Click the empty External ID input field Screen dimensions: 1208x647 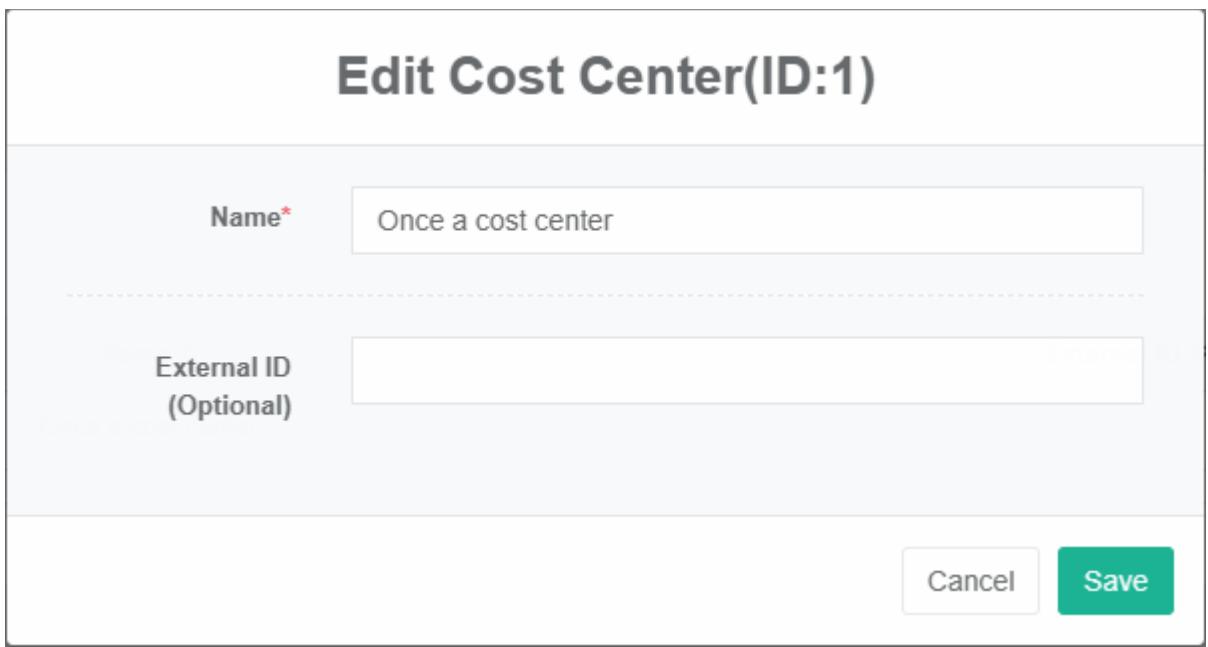coord(746,370)
